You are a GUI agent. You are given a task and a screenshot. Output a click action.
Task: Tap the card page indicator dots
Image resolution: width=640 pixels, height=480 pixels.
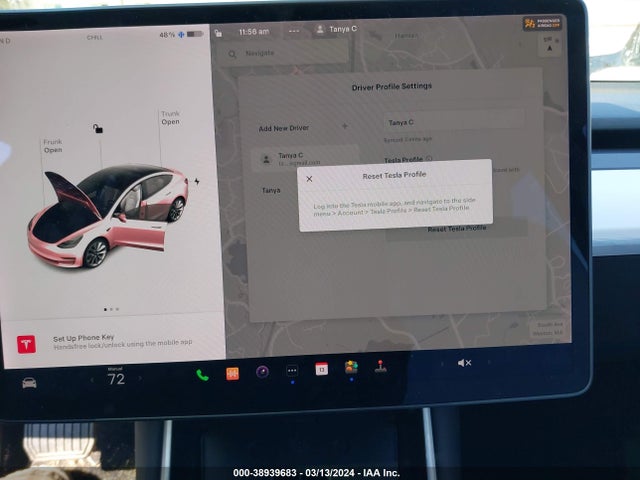(x=111, y=309)
